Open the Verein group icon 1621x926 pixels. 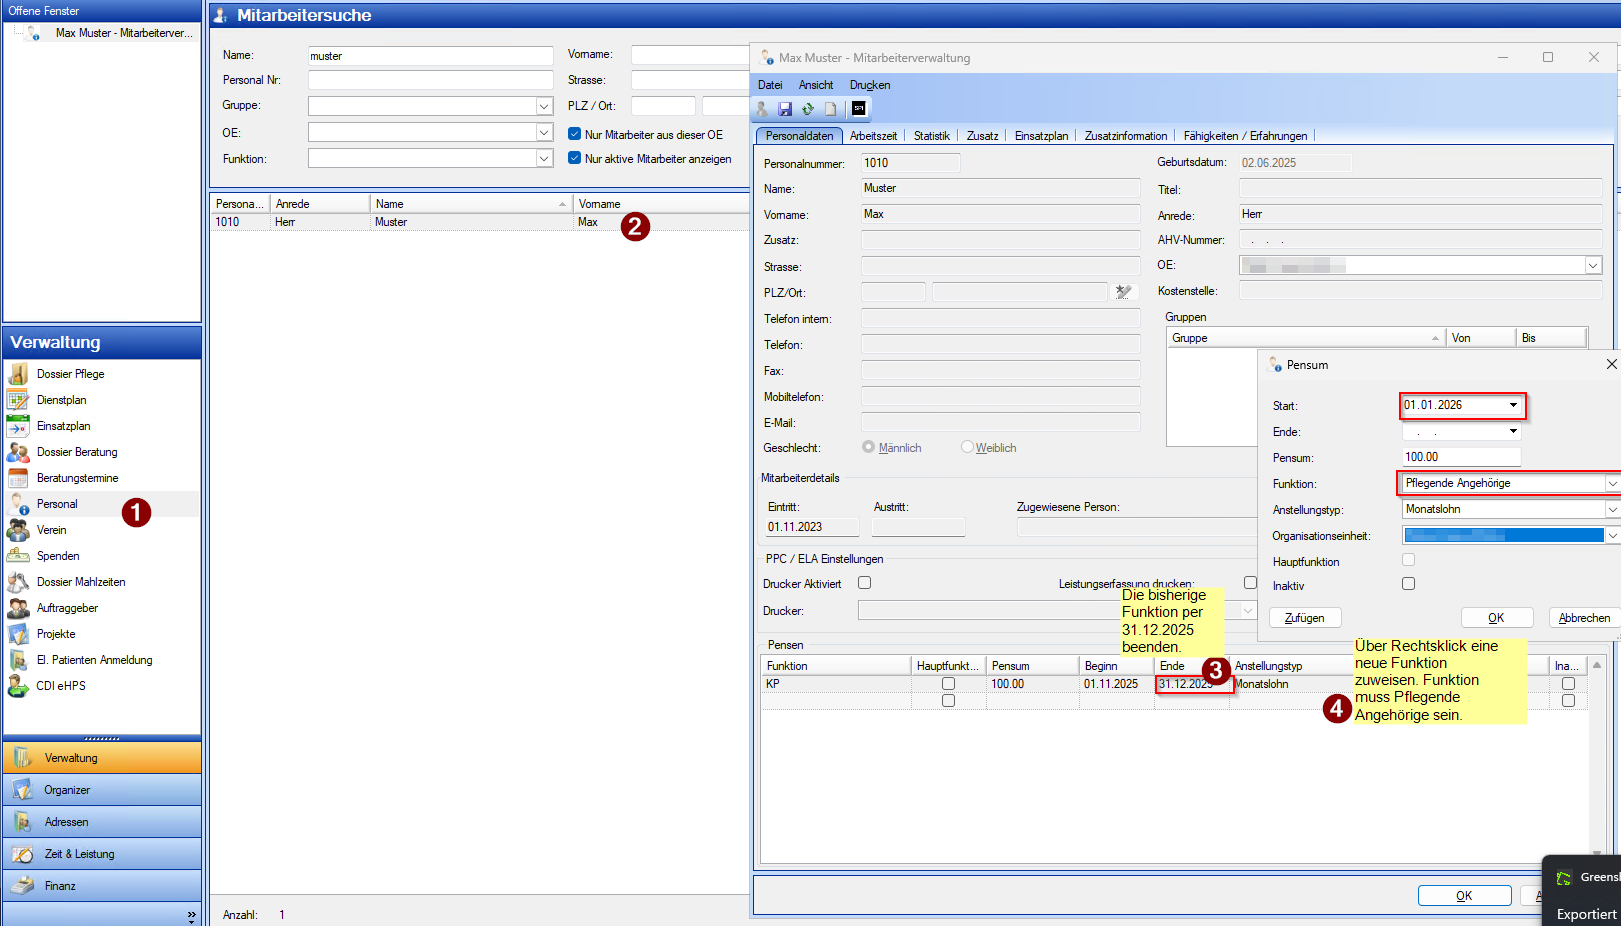click(18, 530)
